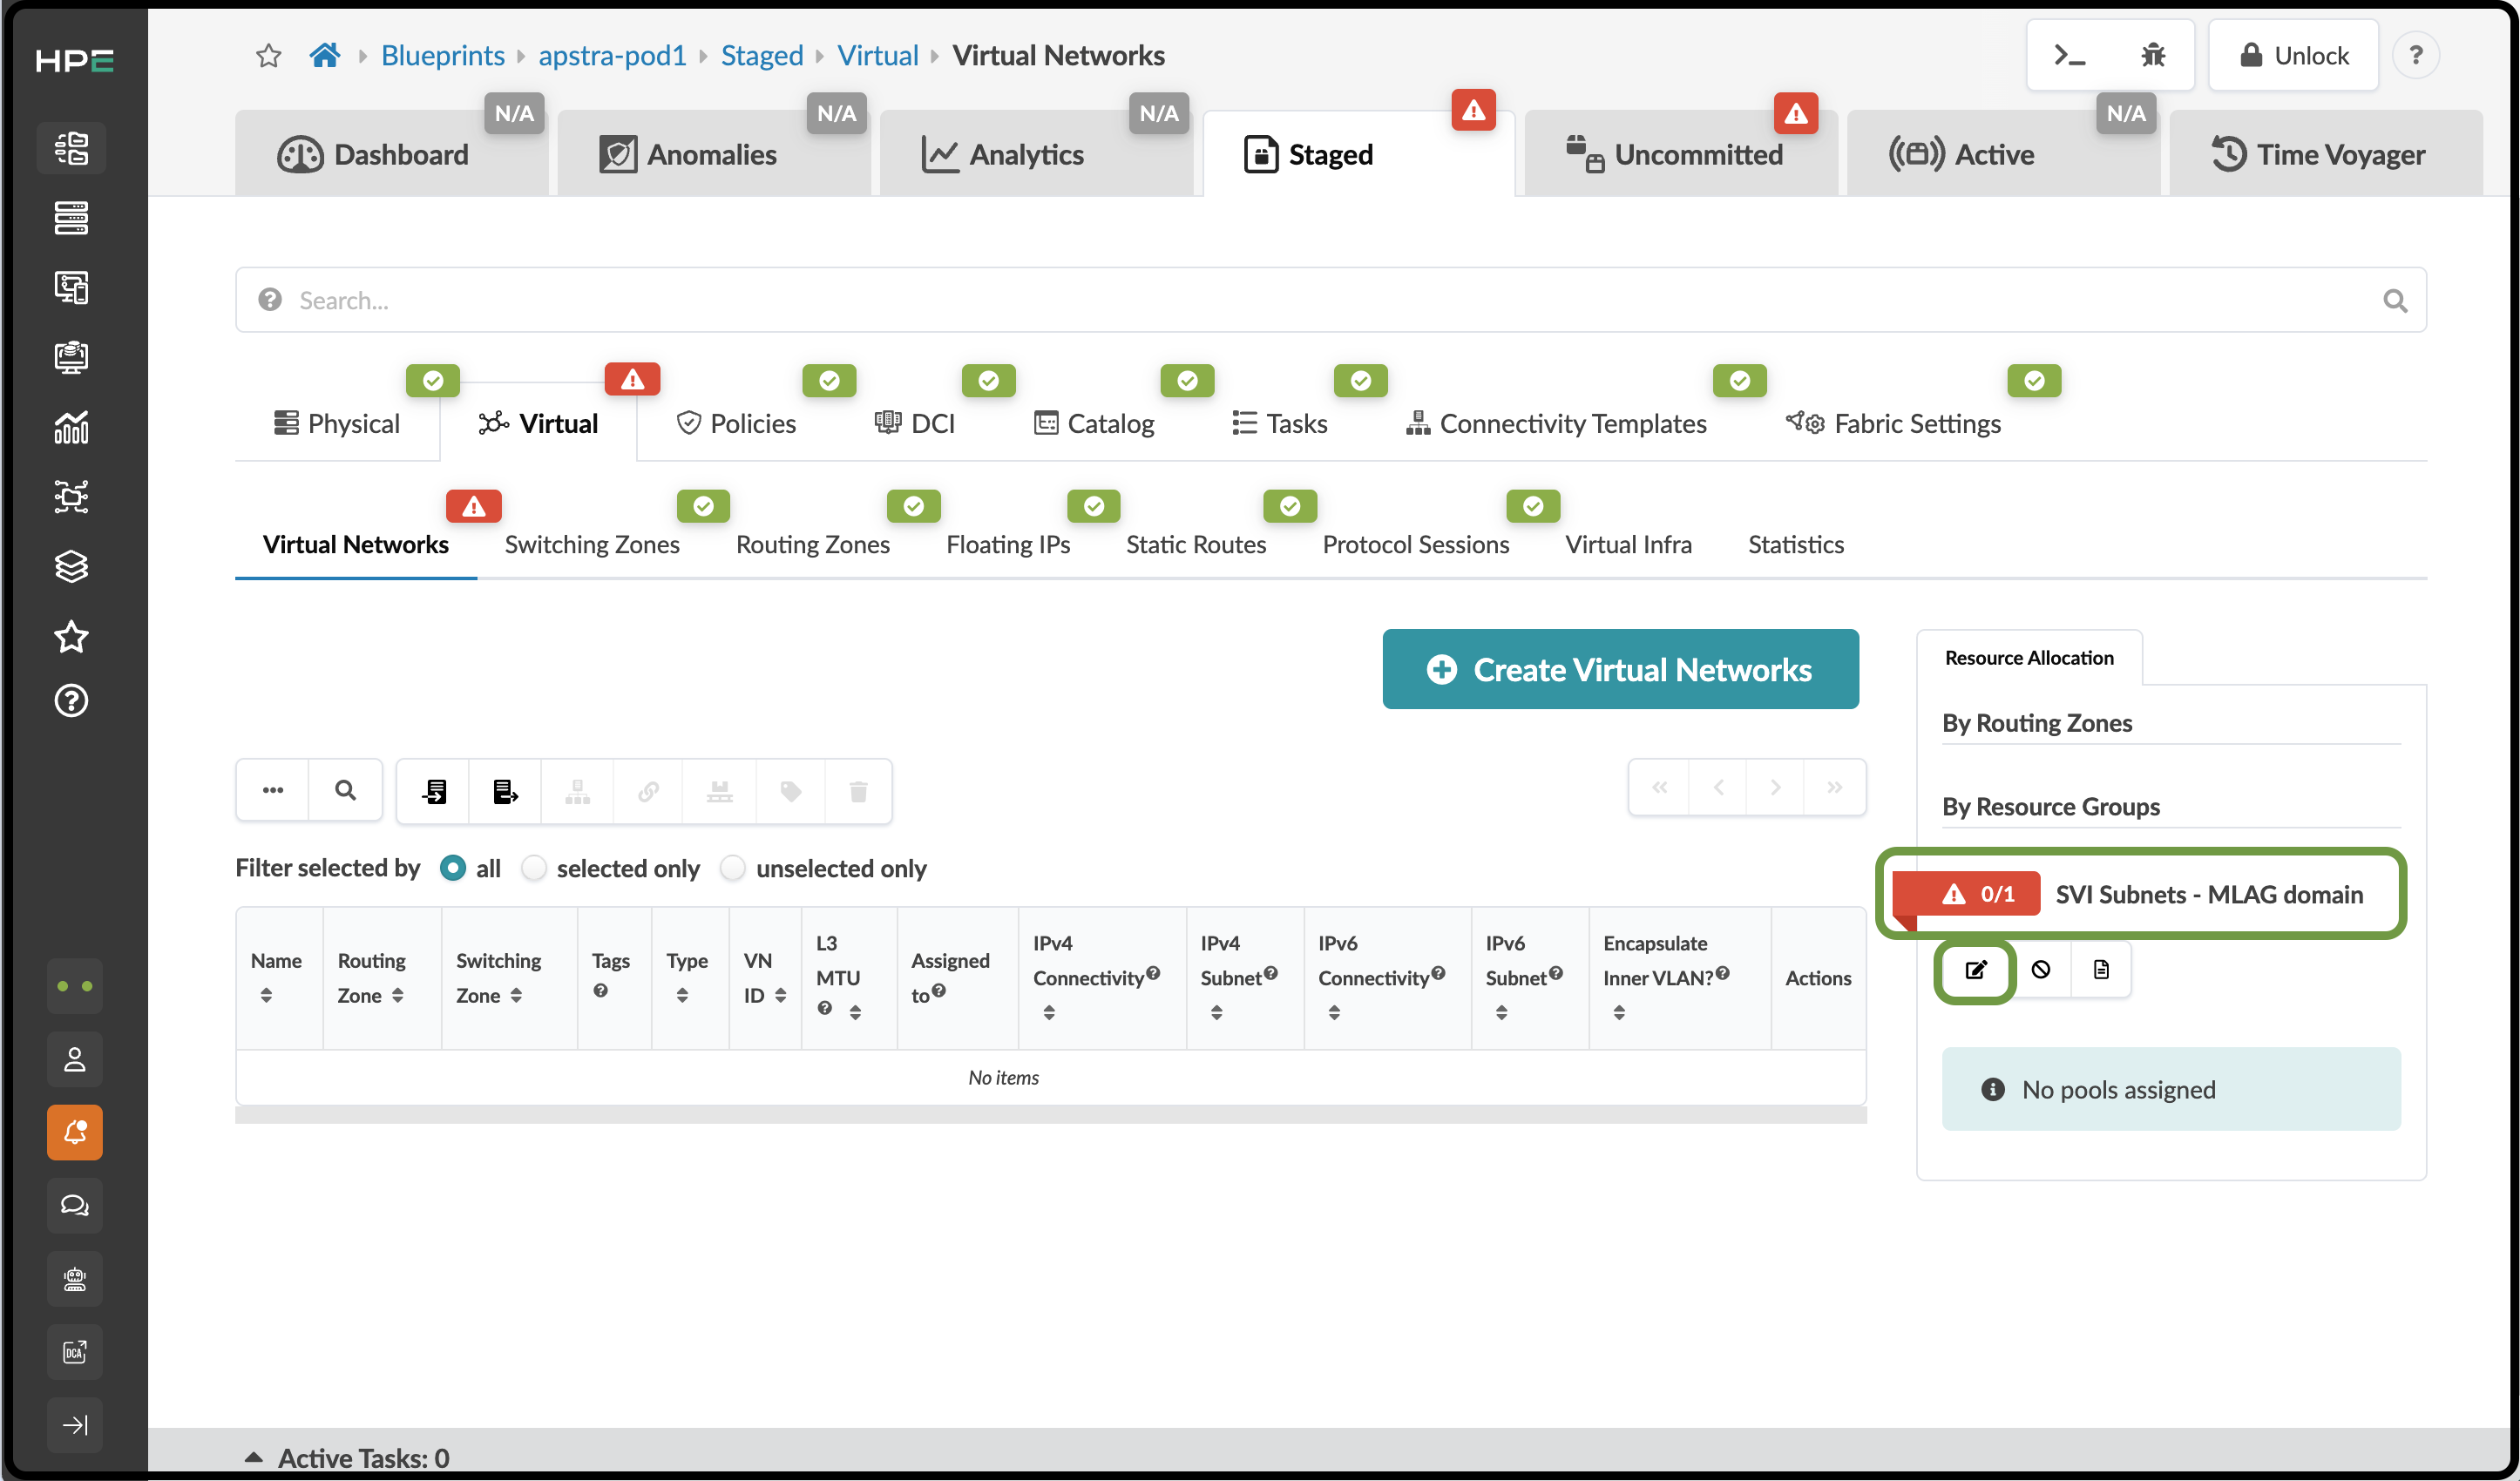Open the user profile icon in sidebar
This screenshot has width=2520, height=1481.
click(75, 1059)
